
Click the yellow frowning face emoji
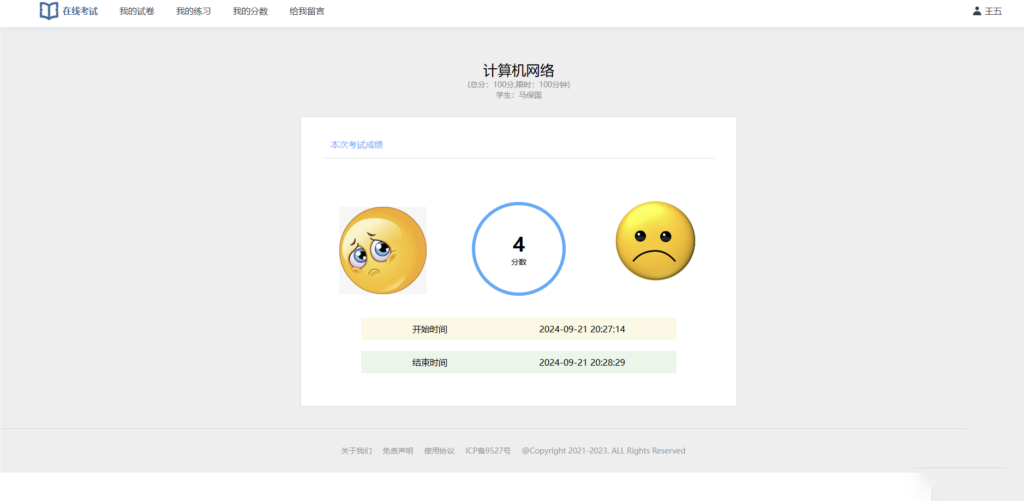[655, 241]
